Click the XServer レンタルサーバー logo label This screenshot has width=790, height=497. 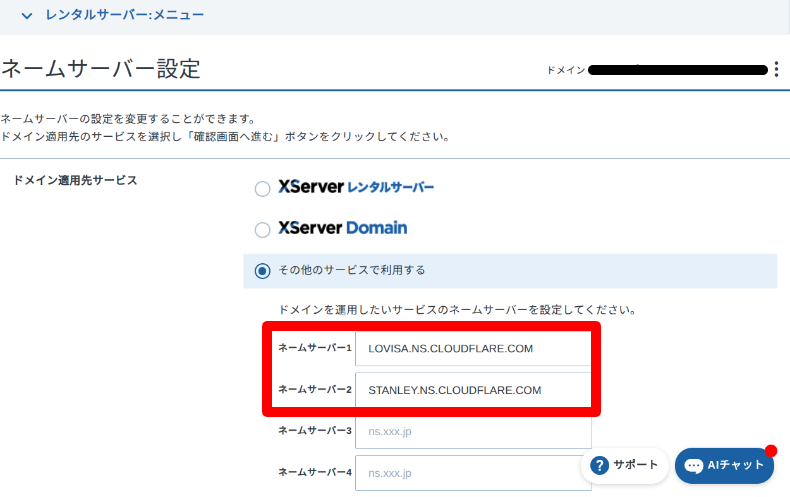356,187
